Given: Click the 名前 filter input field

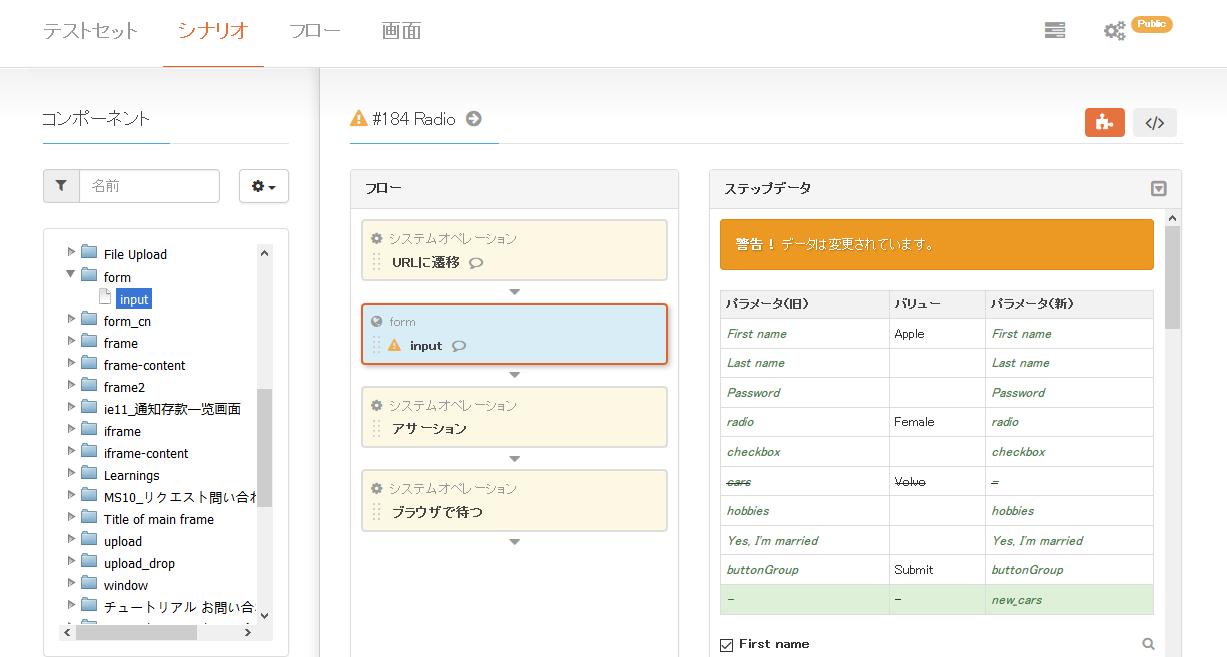Looking at the screenshot, I should pos(149,186).
